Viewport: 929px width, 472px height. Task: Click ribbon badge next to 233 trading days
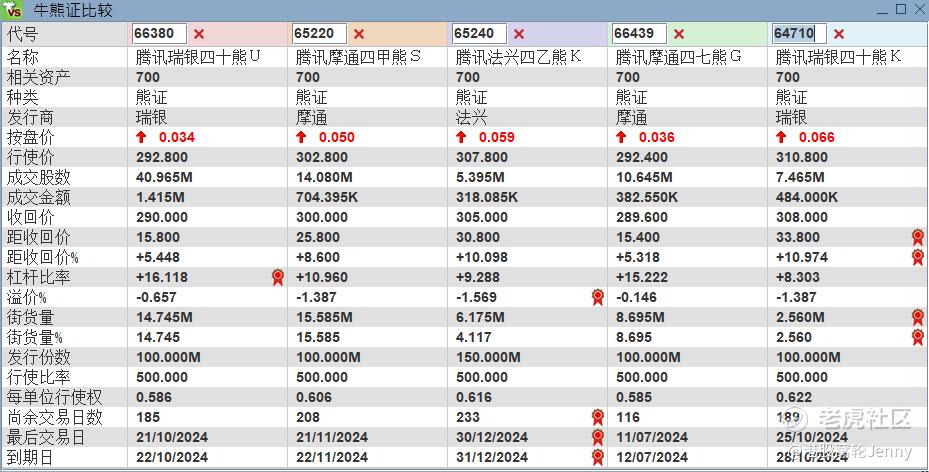pyautogui.click(x=598, y=418)
